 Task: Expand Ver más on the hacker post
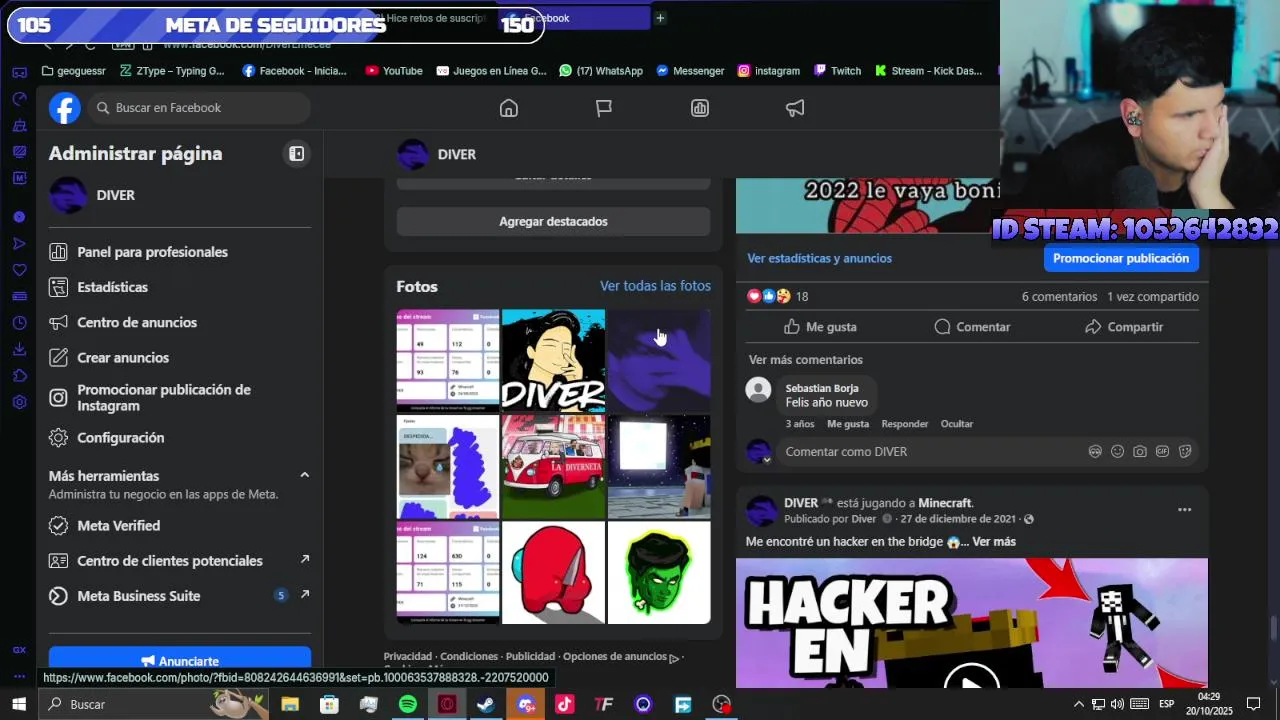994,542
